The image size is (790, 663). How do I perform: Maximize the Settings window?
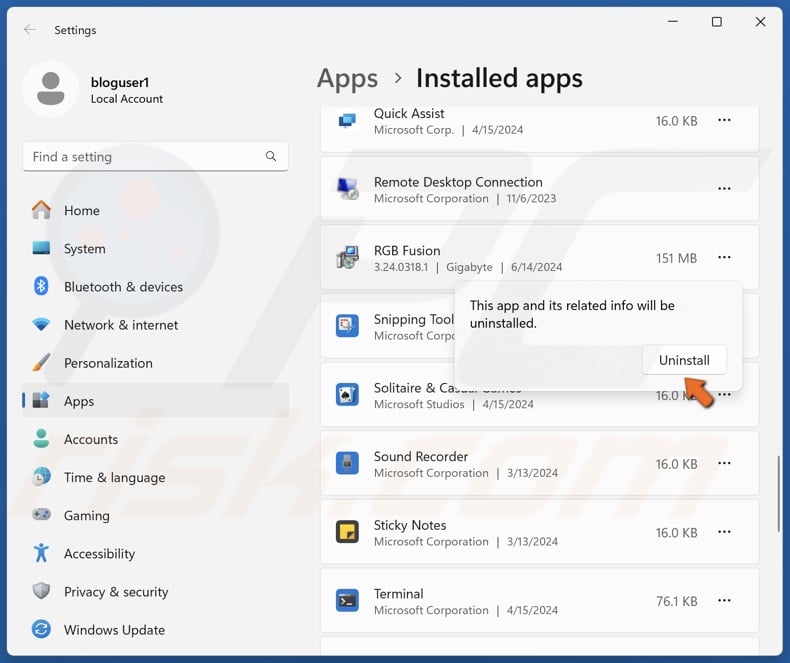(x=716, y=22)
